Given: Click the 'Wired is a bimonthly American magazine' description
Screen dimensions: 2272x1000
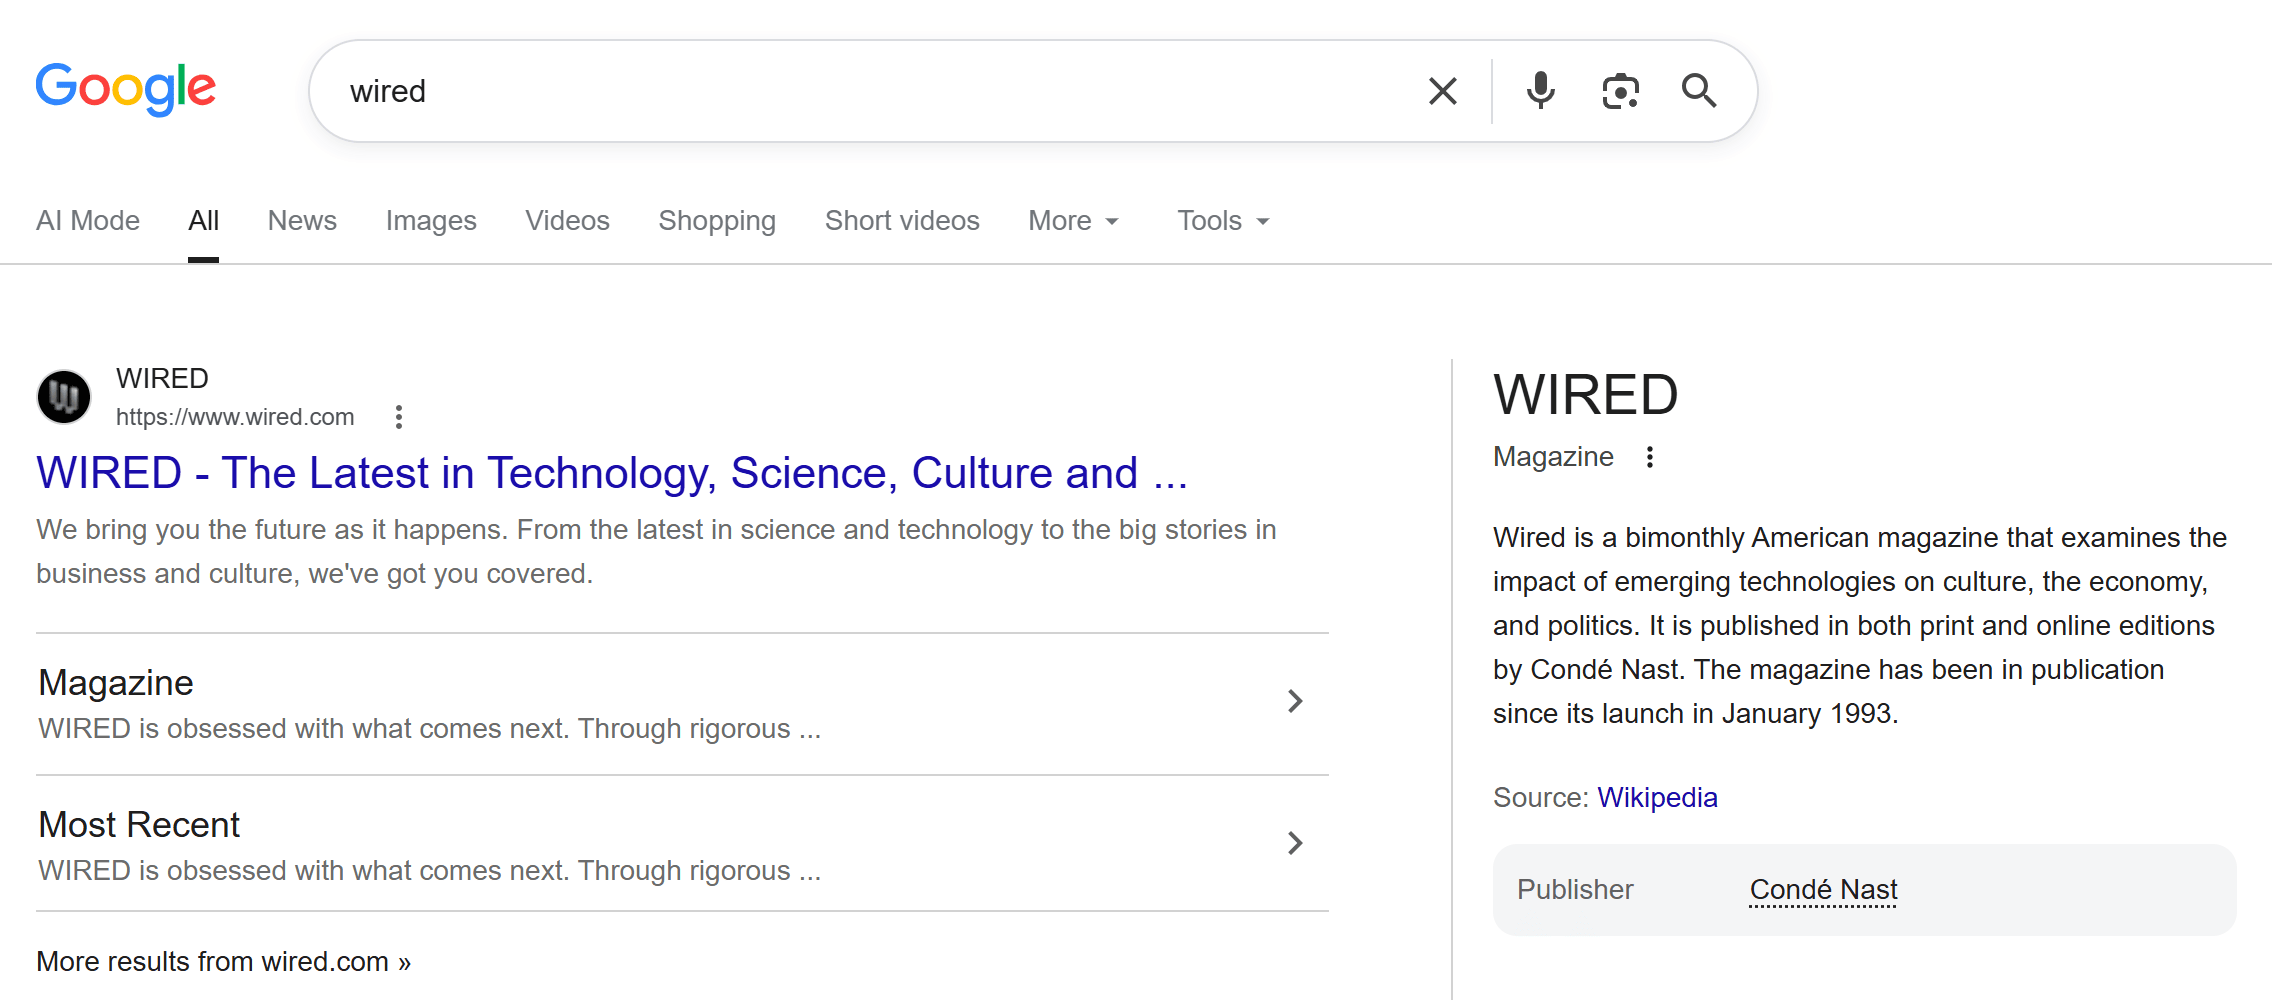Looking at the screenshot, I should (1860, 626).
